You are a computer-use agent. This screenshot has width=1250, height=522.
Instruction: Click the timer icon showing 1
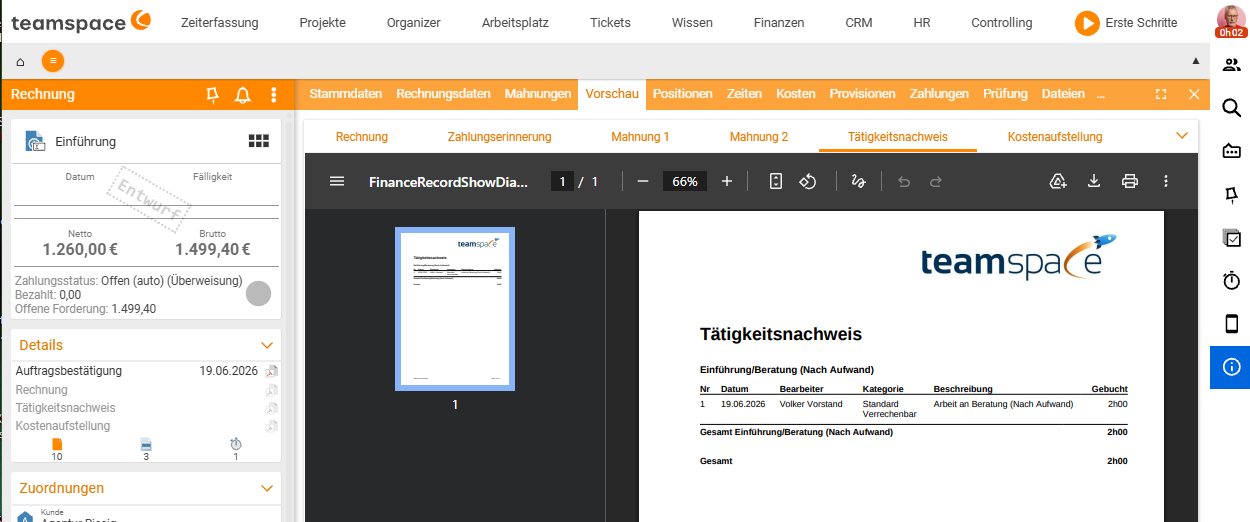click(236, 444)
